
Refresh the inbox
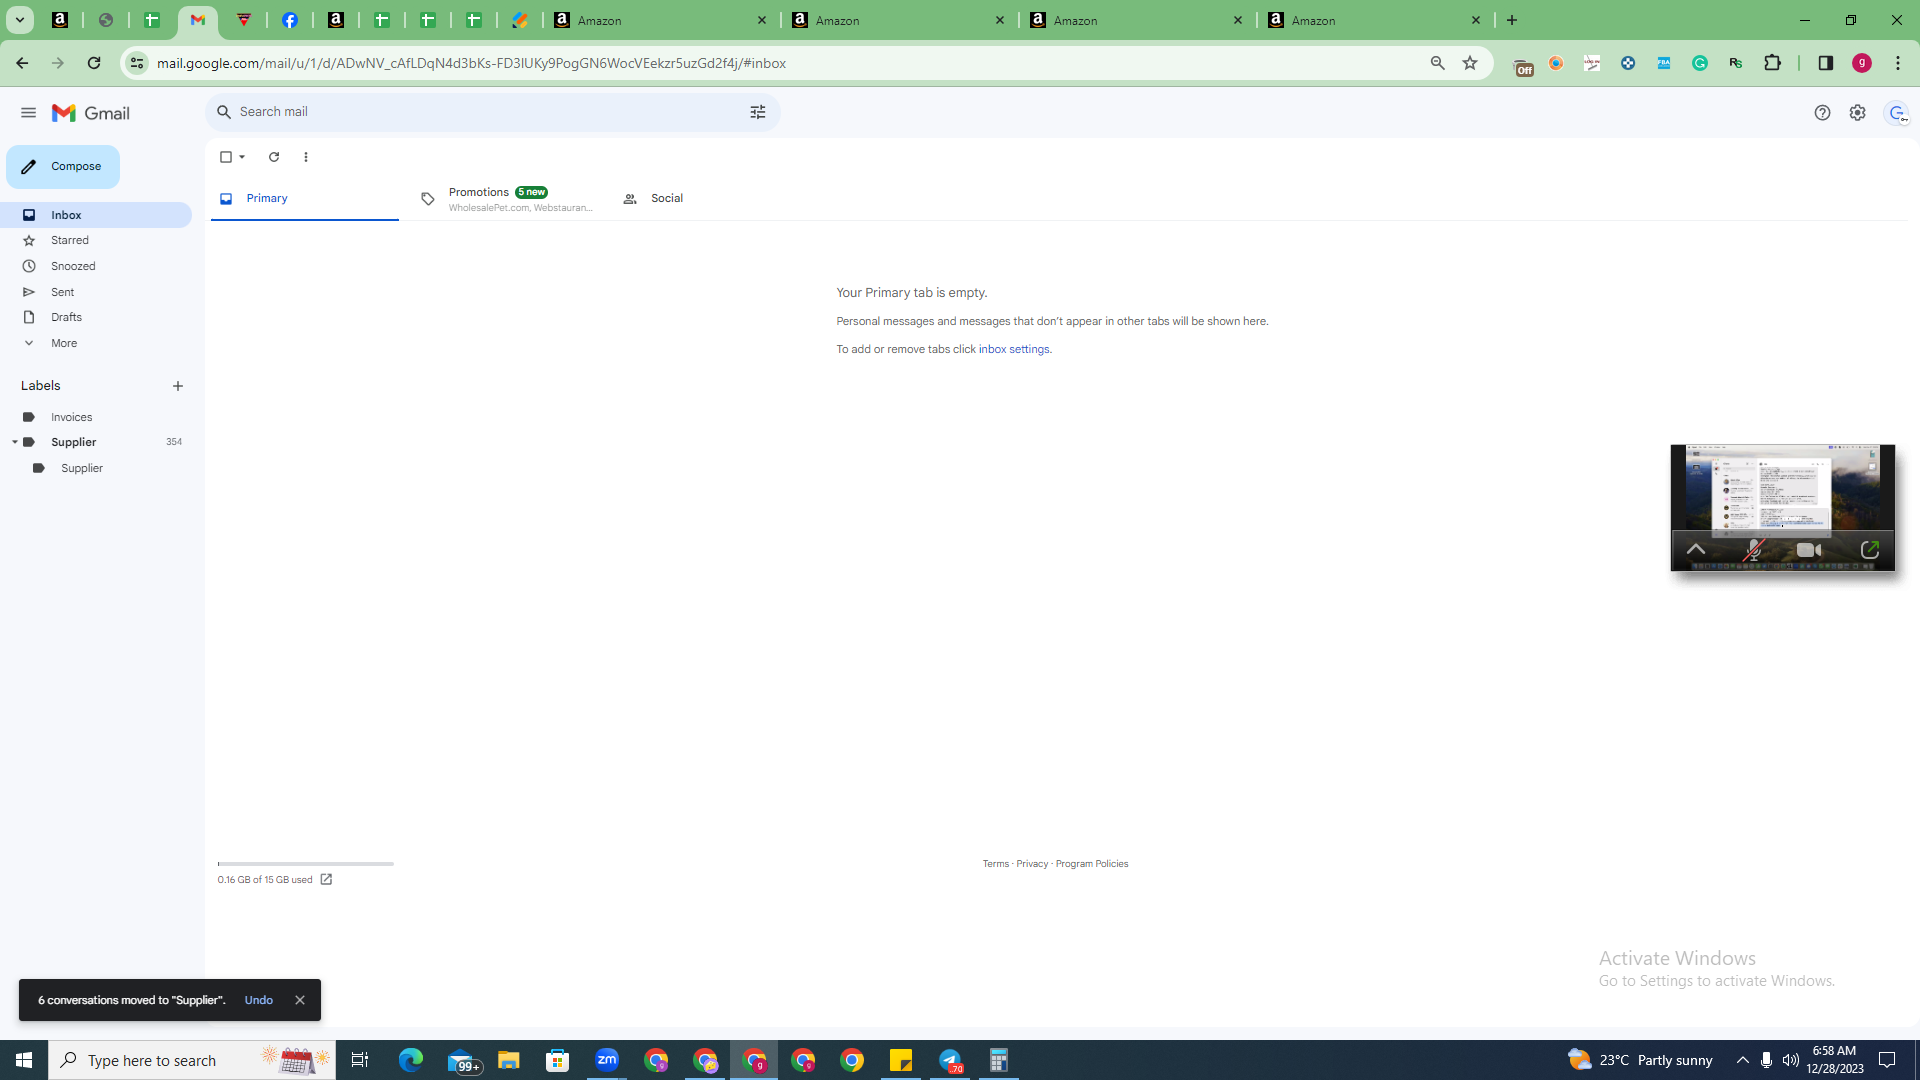pyautogui.click(x=274, y=157)
